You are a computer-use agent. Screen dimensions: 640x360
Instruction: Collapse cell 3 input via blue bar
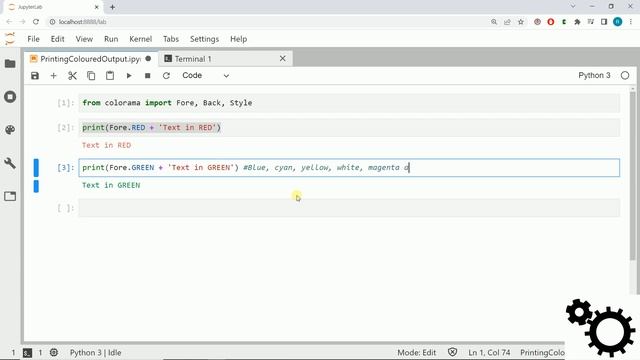(x=36, y=168)
